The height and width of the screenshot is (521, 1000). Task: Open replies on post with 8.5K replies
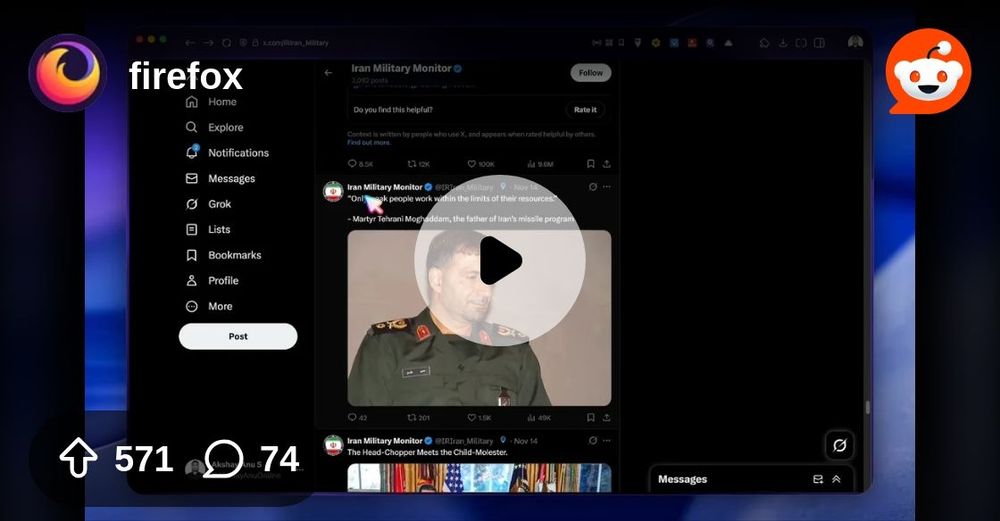pos(361,164)
